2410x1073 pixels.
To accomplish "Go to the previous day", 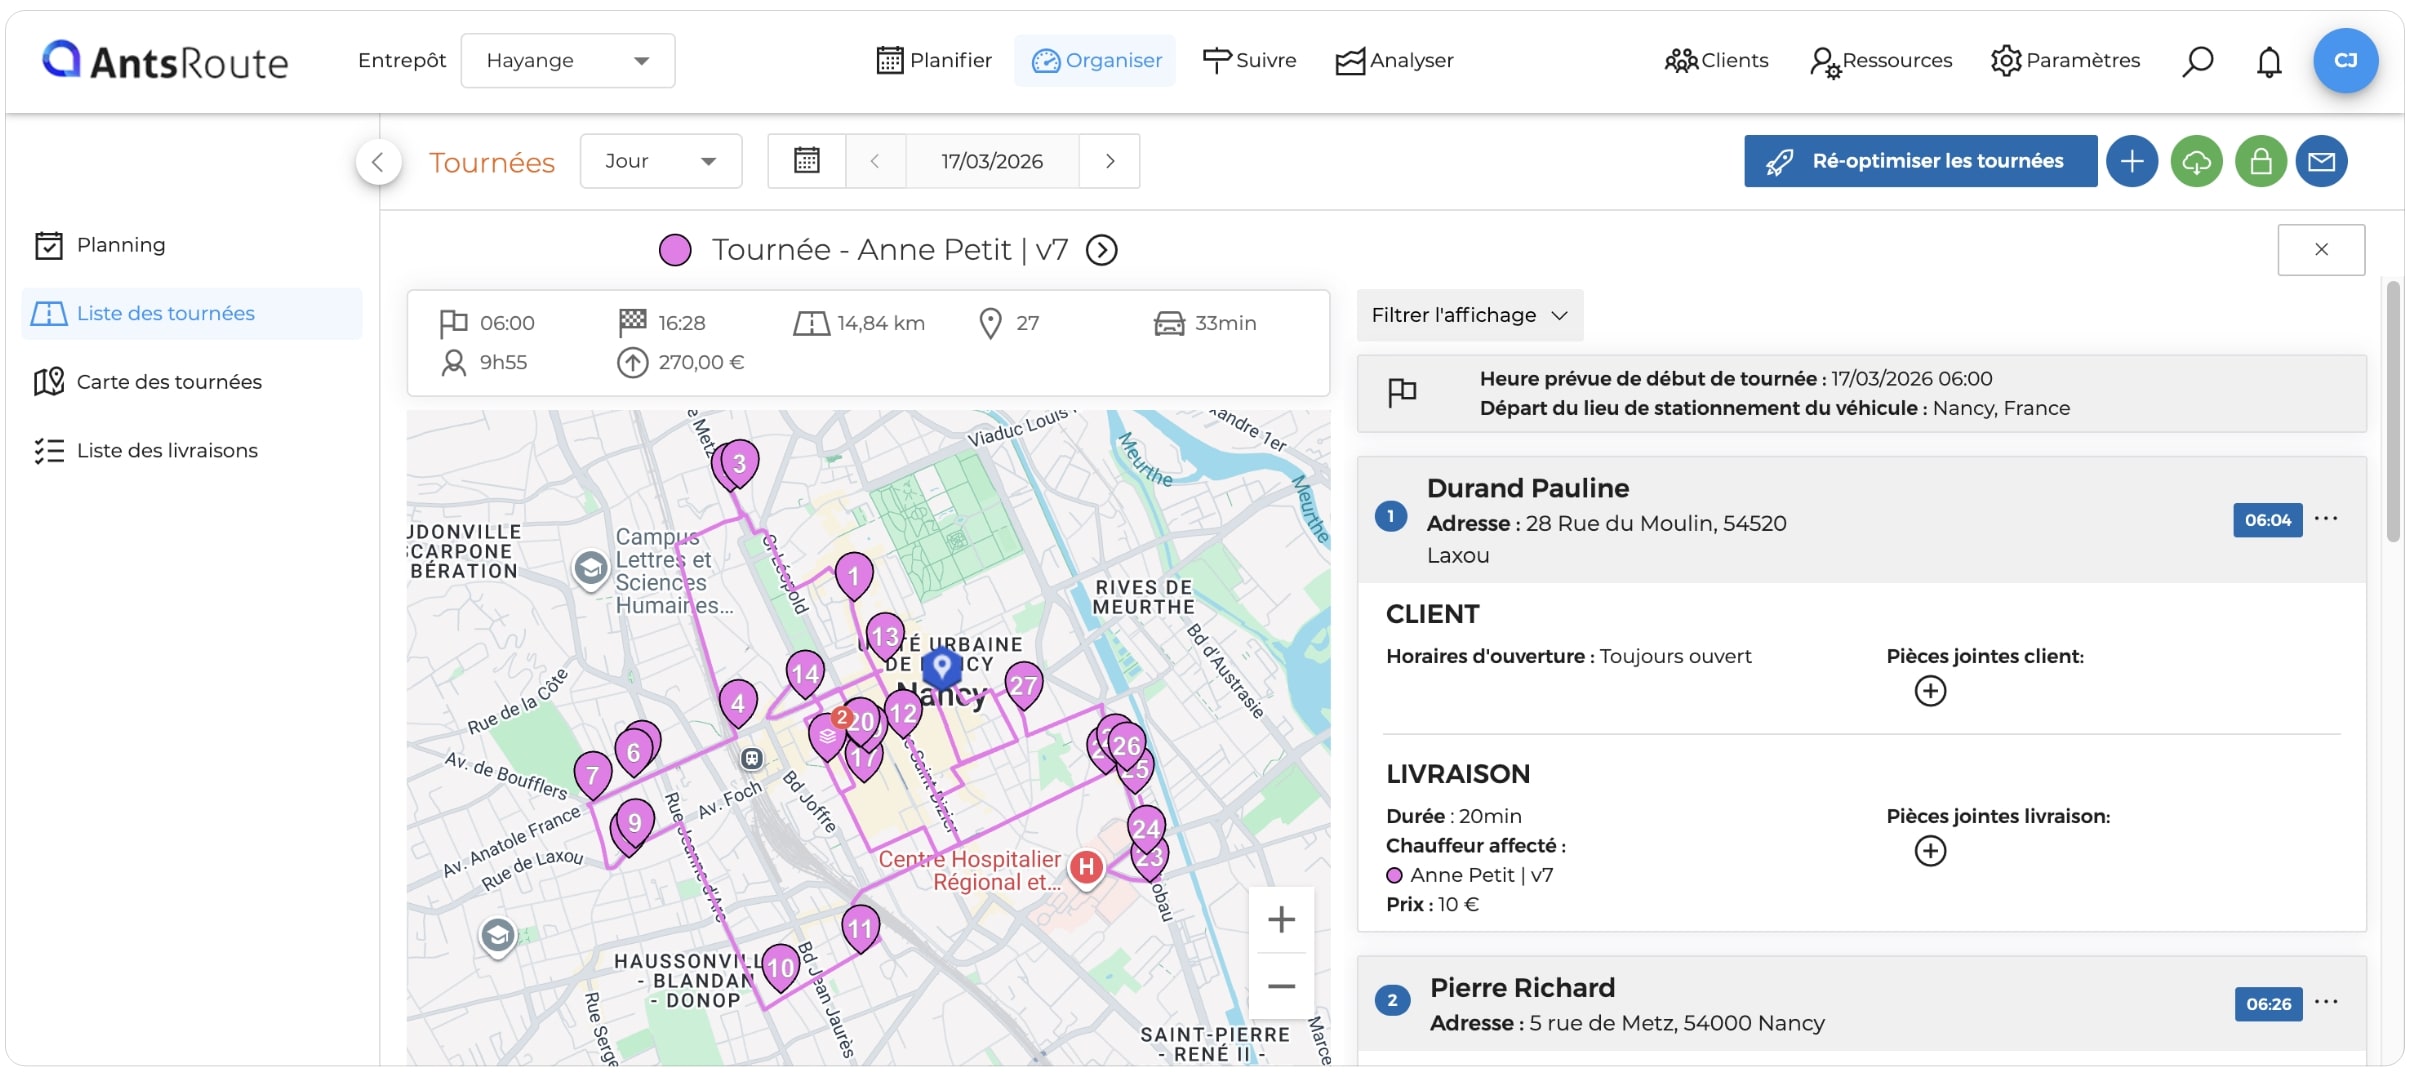I will (x=875, y=161).
